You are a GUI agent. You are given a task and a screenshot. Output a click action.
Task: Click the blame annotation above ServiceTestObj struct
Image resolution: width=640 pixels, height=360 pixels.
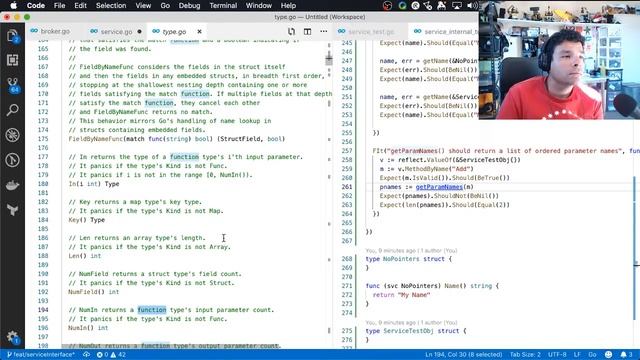(x=411, y=323)
